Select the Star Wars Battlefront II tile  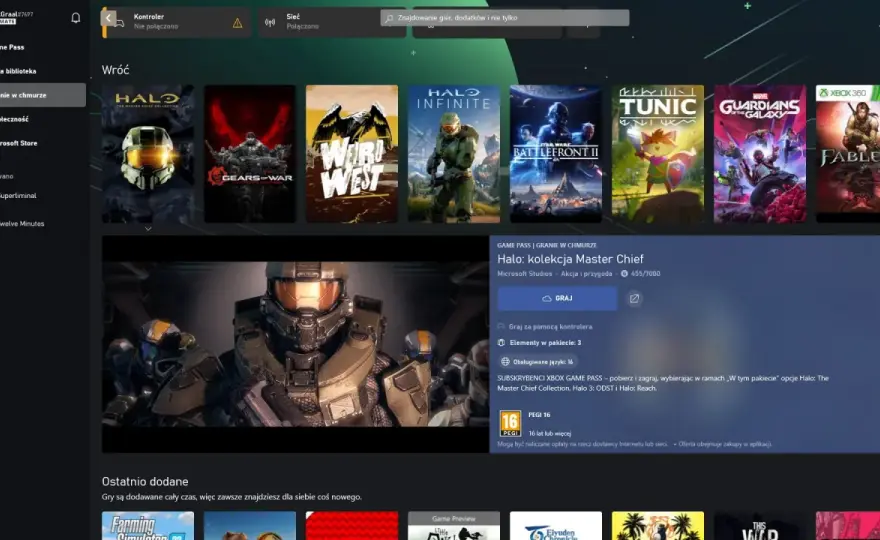click(x=556, y=154)
